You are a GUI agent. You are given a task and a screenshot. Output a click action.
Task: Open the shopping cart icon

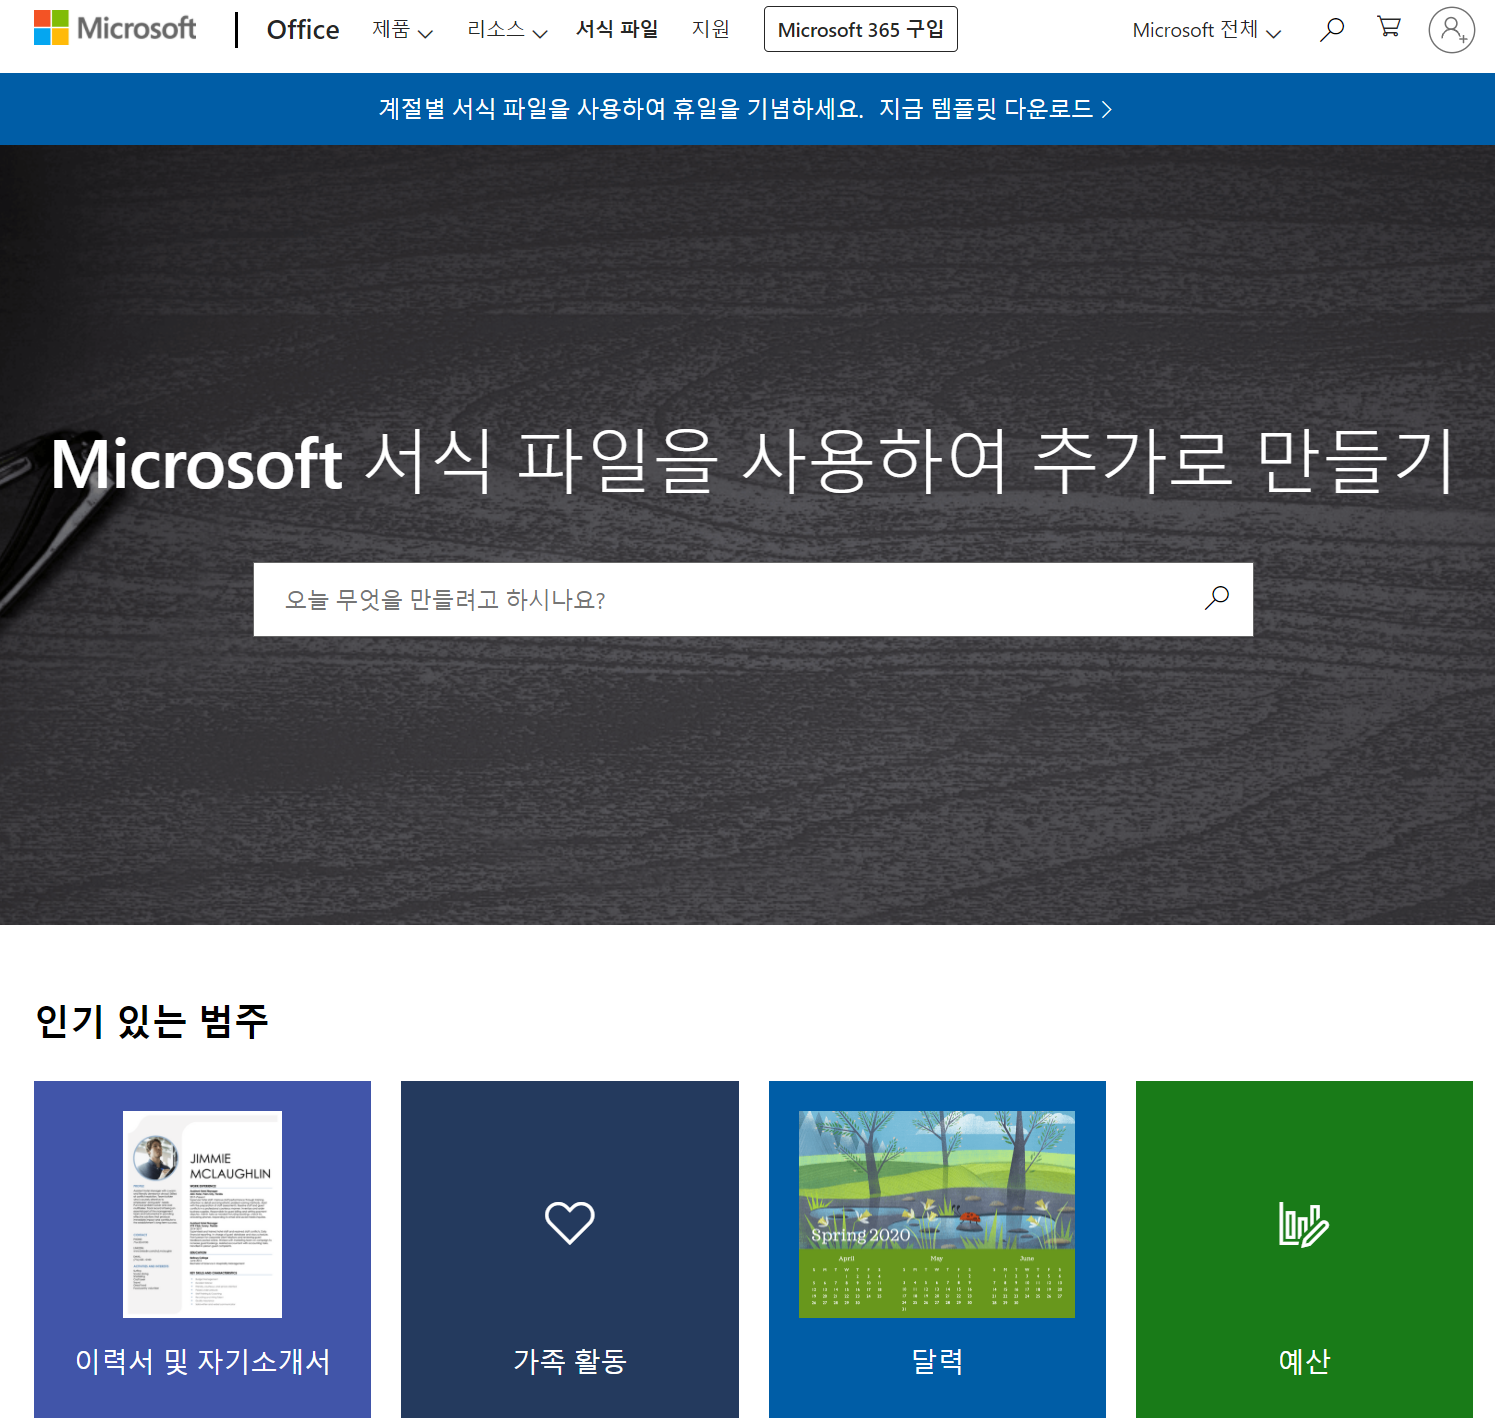pyautogui.click(x=1388, y=27)
